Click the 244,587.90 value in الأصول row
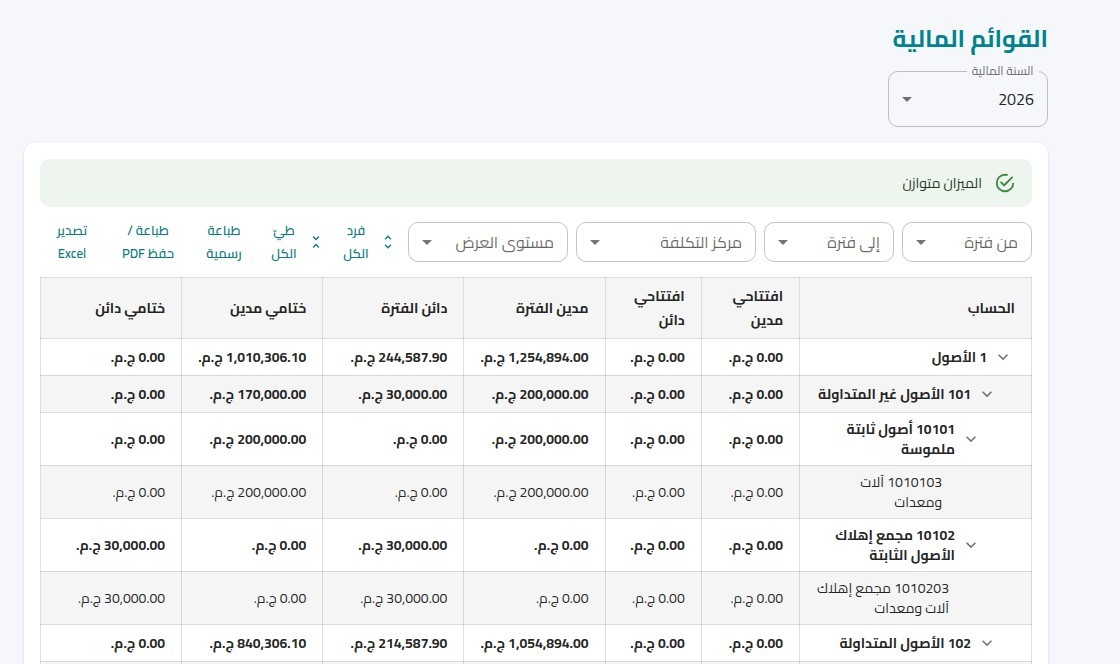Screen dimensions: 1120x664 coord(399,358)
